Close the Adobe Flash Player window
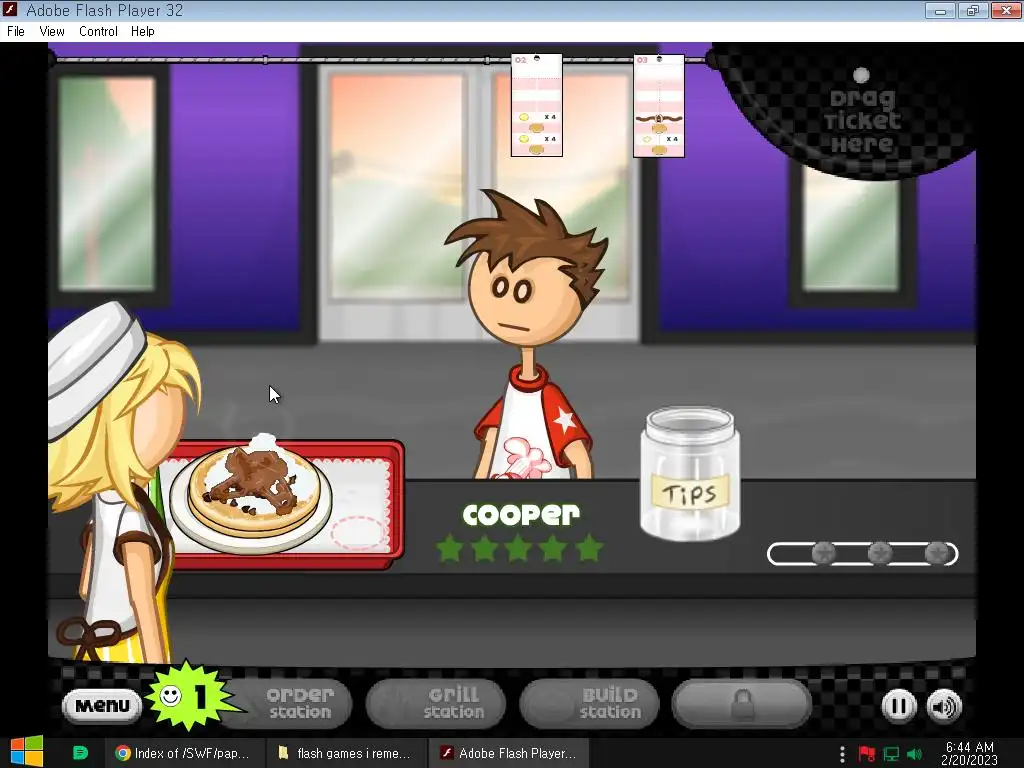The width and height of the screenshot is (1024, 768). 1006,10
